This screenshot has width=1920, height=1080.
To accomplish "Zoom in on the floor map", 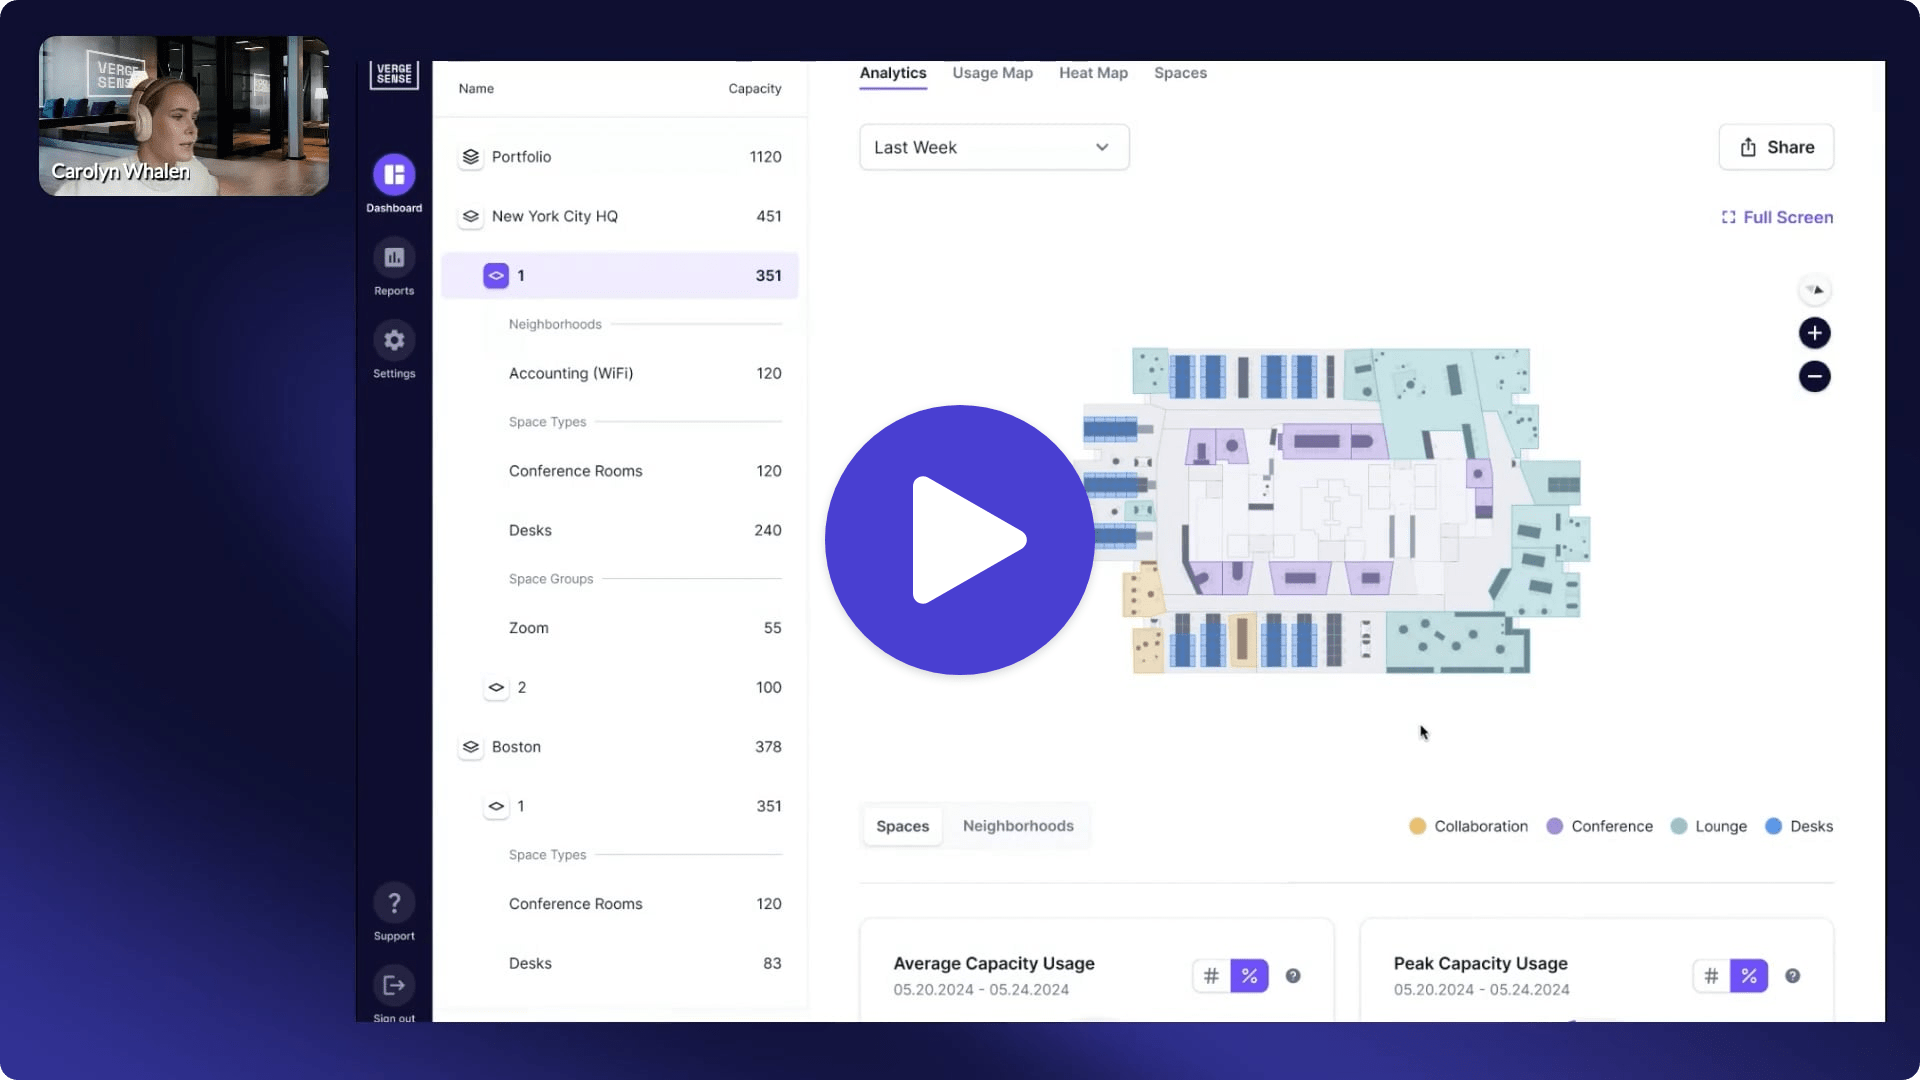I will [1815, 333].
